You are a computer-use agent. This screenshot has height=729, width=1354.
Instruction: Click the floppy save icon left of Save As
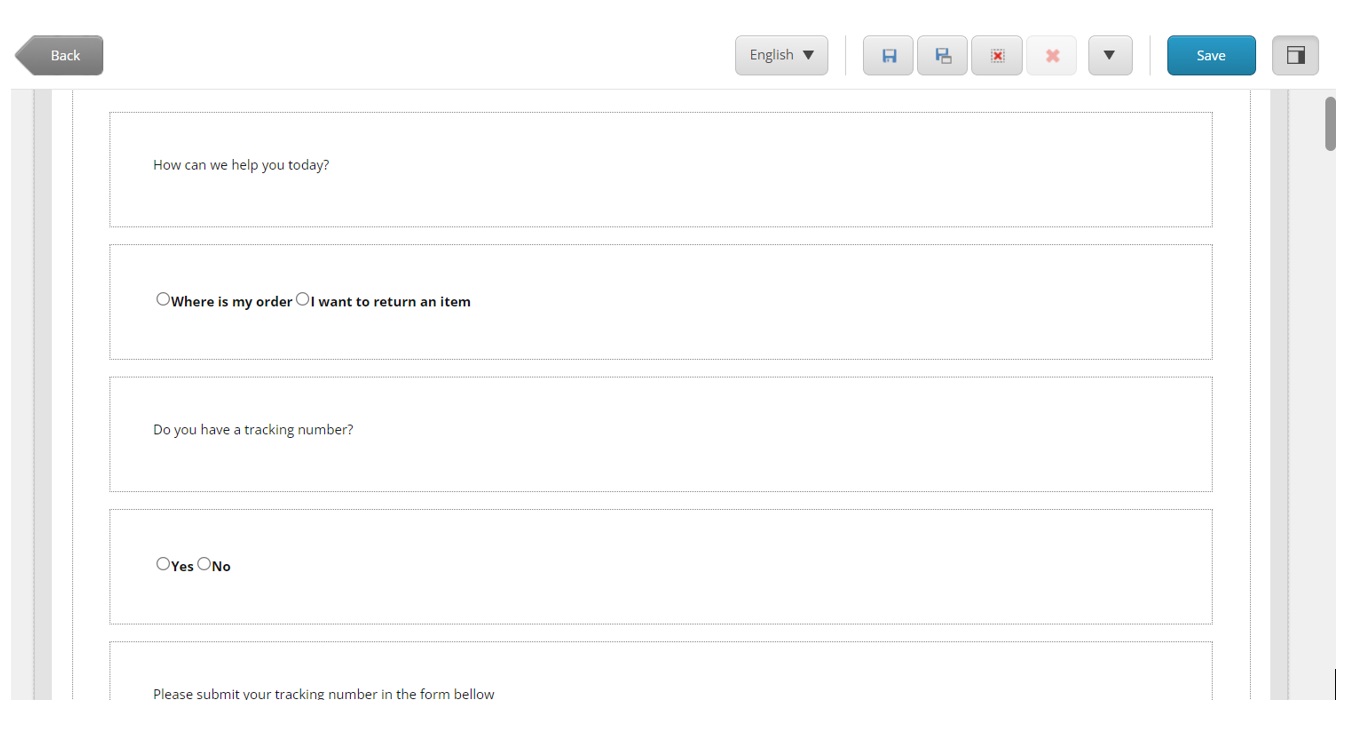click(x=889, y=55)
